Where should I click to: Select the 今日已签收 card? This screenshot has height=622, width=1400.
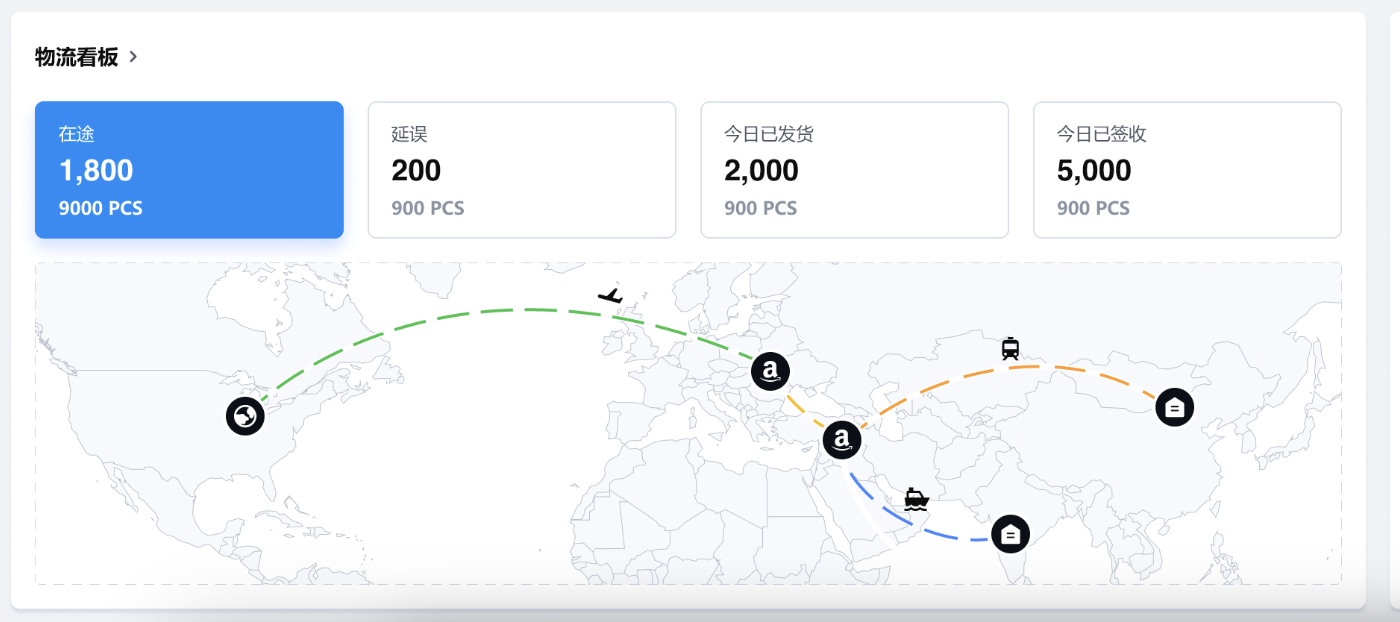1186,170
